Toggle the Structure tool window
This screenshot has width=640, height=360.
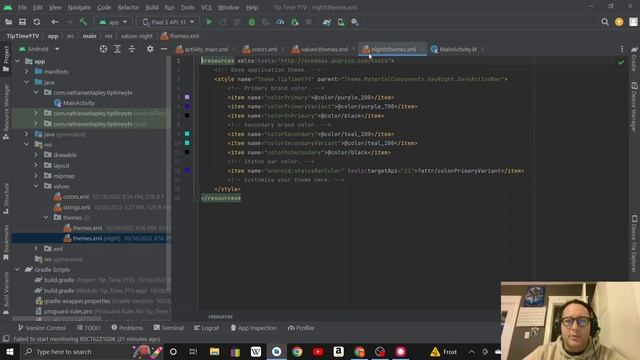[6, 198]
